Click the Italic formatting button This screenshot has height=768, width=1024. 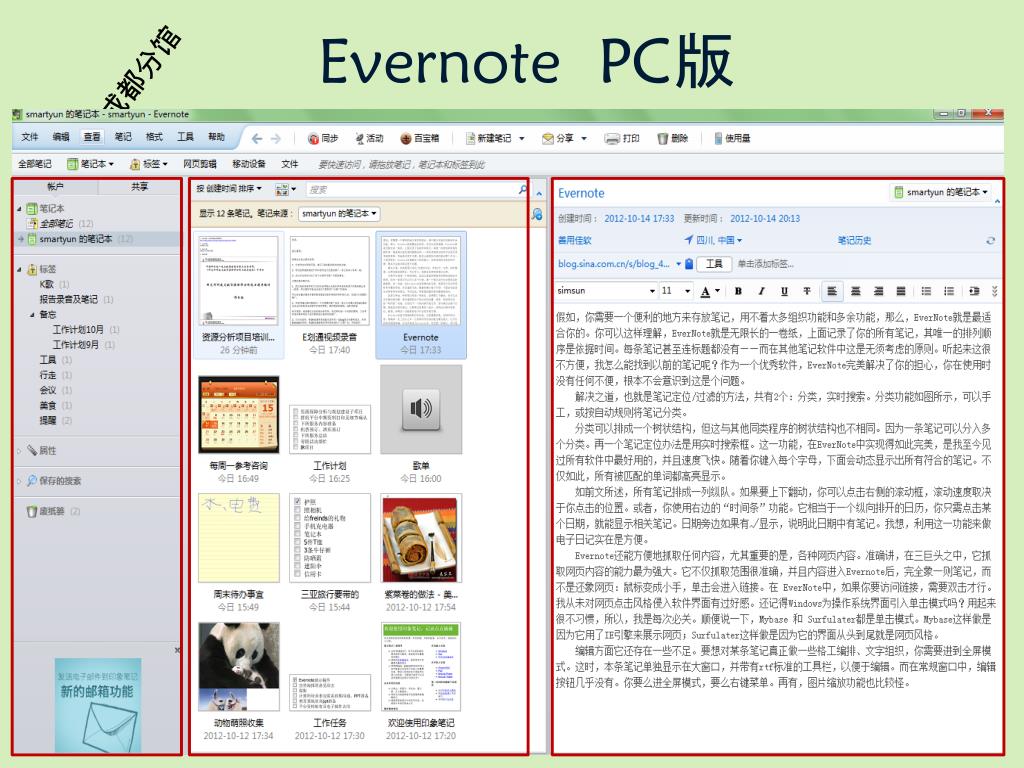pyautogui.click(x=761, y=291)
